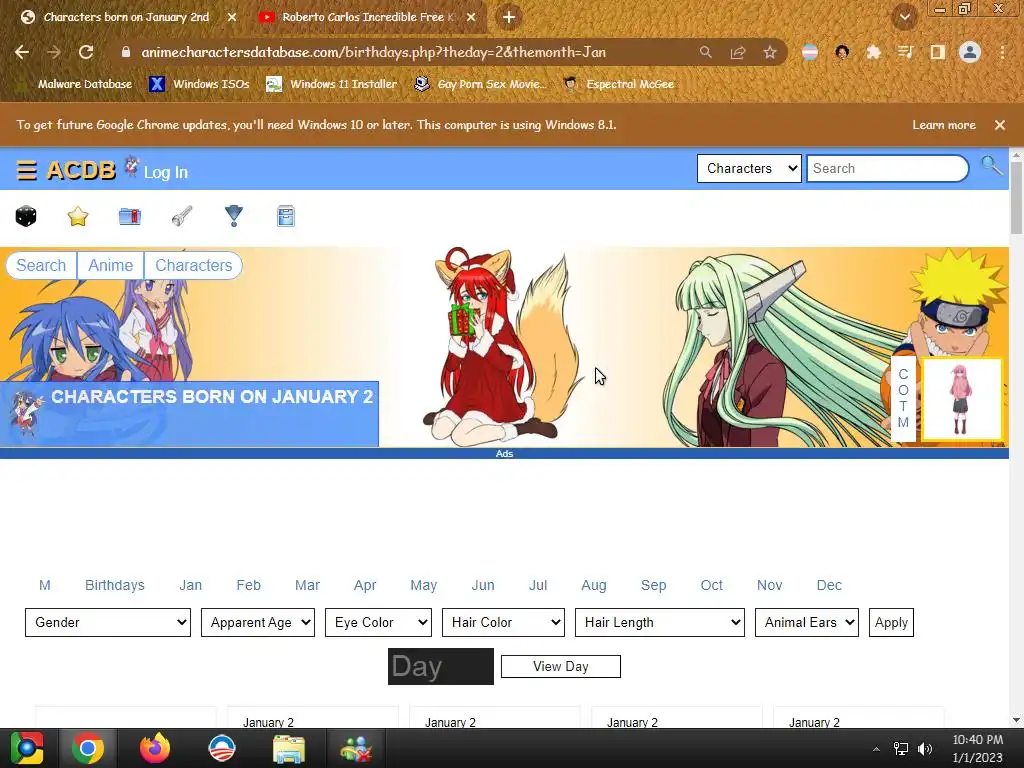Viewport: 1024px width, 768px height.
Task: Open the tab search chevron in title bar
Action: 904,17
